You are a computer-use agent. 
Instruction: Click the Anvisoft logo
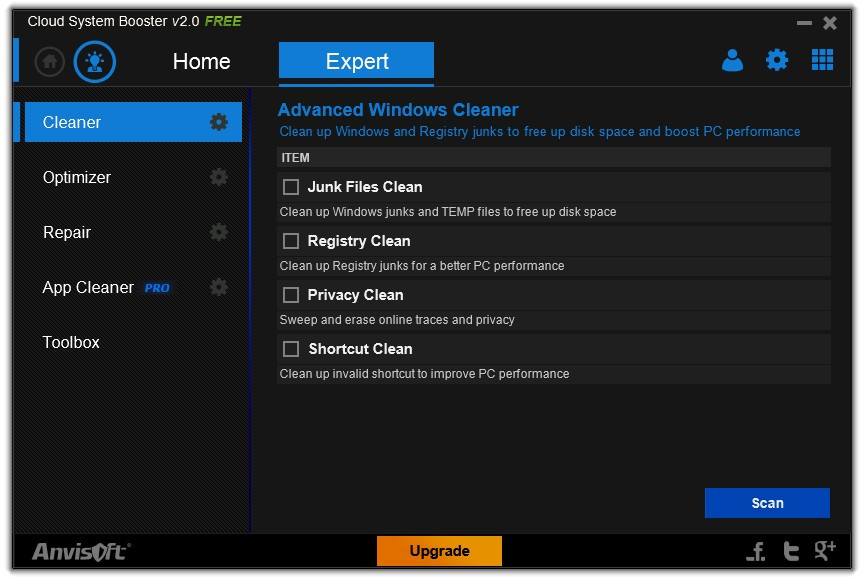point(81,552)
